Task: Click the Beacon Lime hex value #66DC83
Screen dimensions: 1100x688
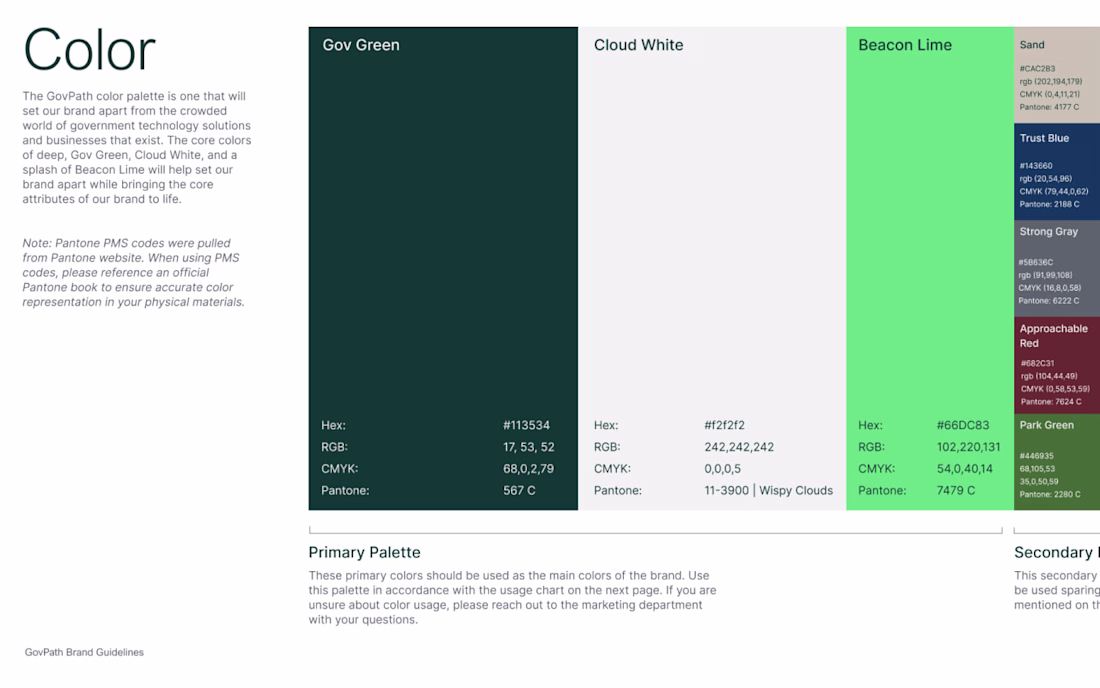Action: [x=962, y=425]
